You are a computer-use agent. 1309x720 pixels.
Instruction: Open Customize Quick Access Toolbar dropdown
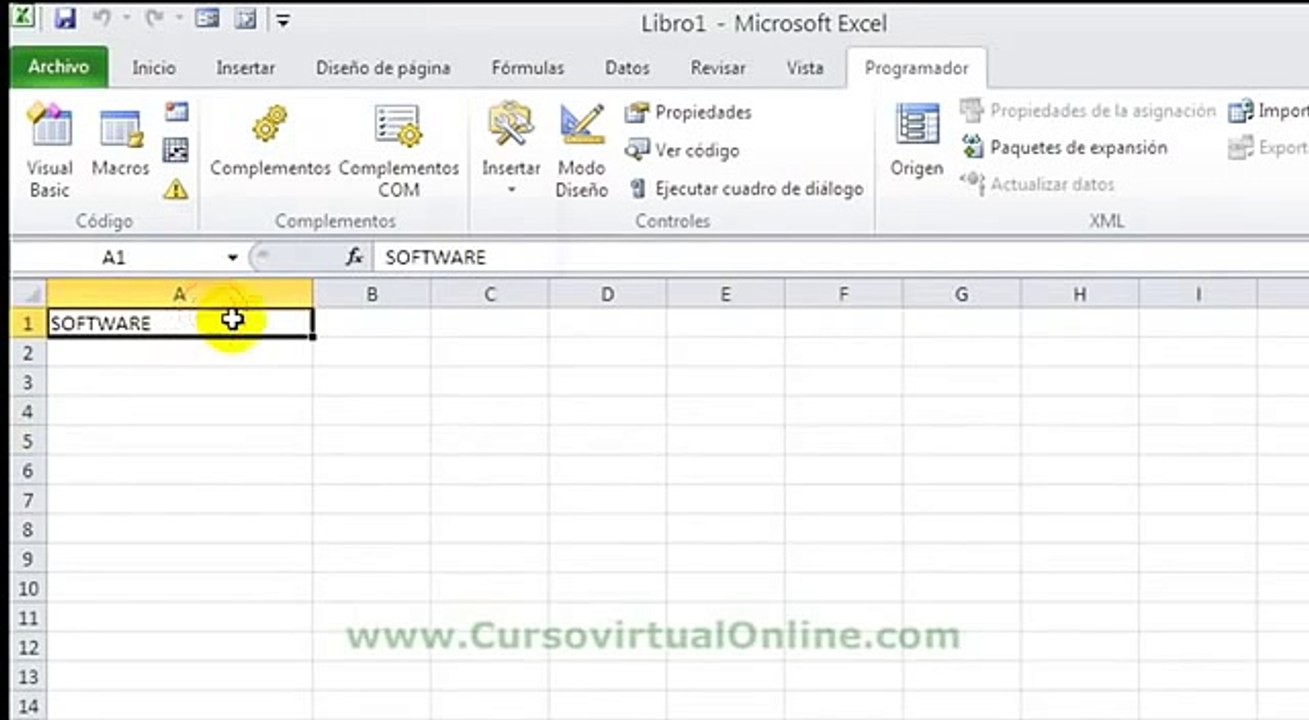tap(283, 19)
